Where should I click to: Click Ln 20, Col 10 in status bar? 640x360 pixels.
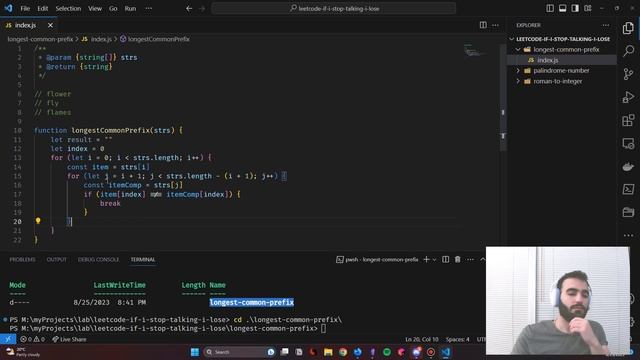click(422, 339)
